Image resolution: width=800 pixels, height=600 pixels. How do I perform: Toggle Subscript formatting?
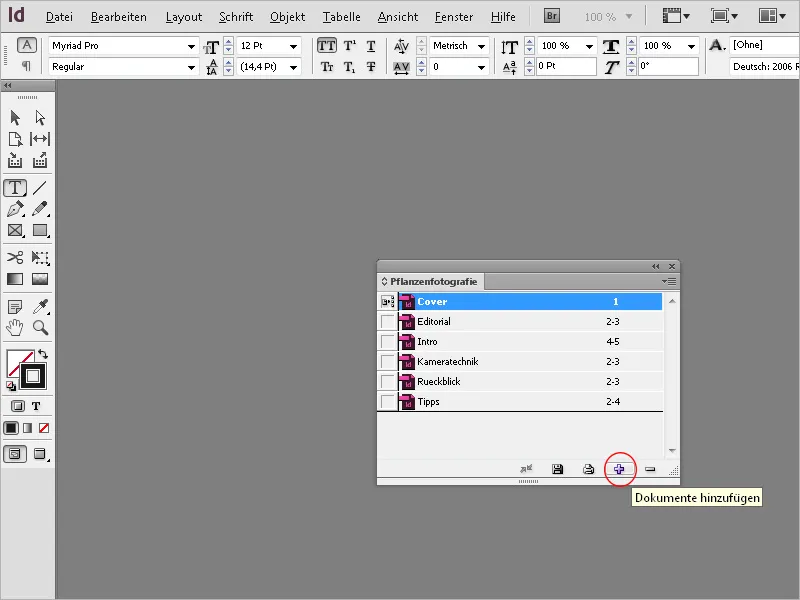[349, 67]
